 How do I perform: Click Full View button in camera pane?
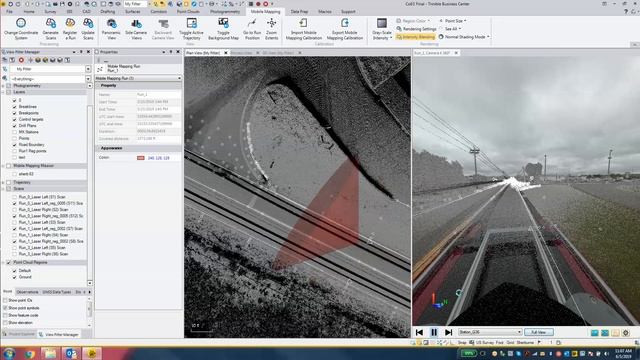click(539, 332)
